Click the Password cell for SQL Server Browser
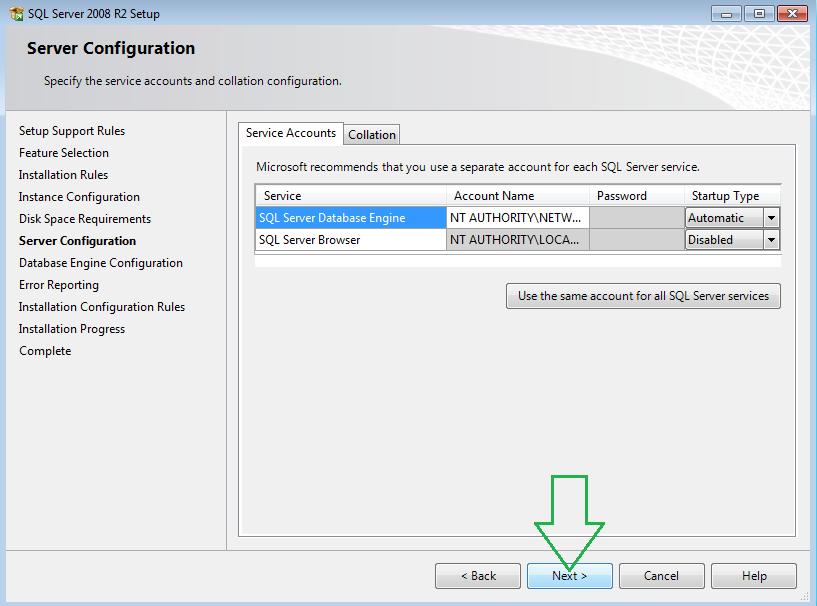The width and height of the screenshot is (817, 606). [x=637, y=240]
